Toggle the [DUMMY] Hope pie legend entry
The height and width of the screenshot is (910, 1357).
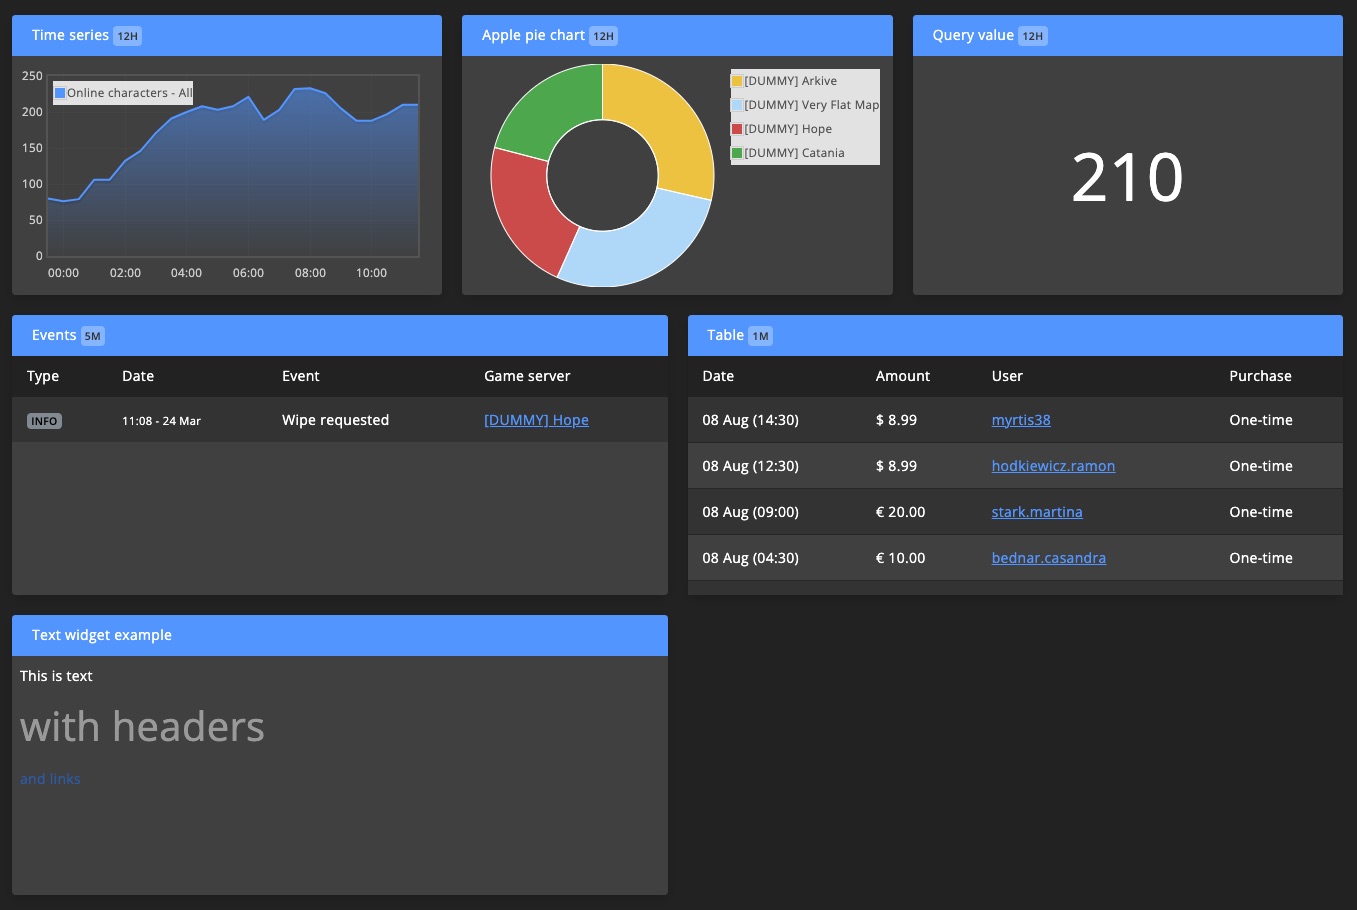coord(786,128)
